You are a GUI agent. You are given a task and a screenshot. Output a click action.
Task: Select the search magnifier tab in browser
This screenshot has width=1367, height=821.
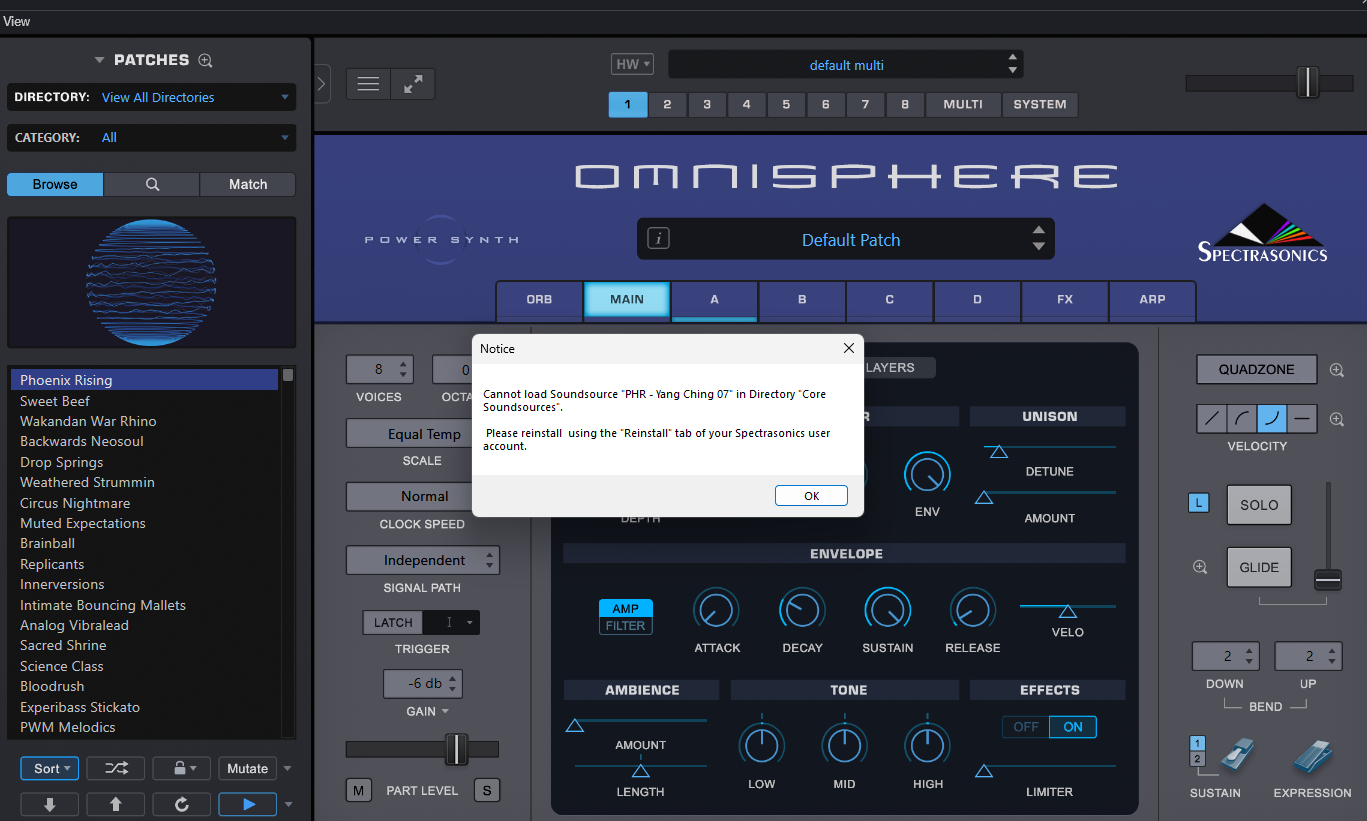point(152,184)
